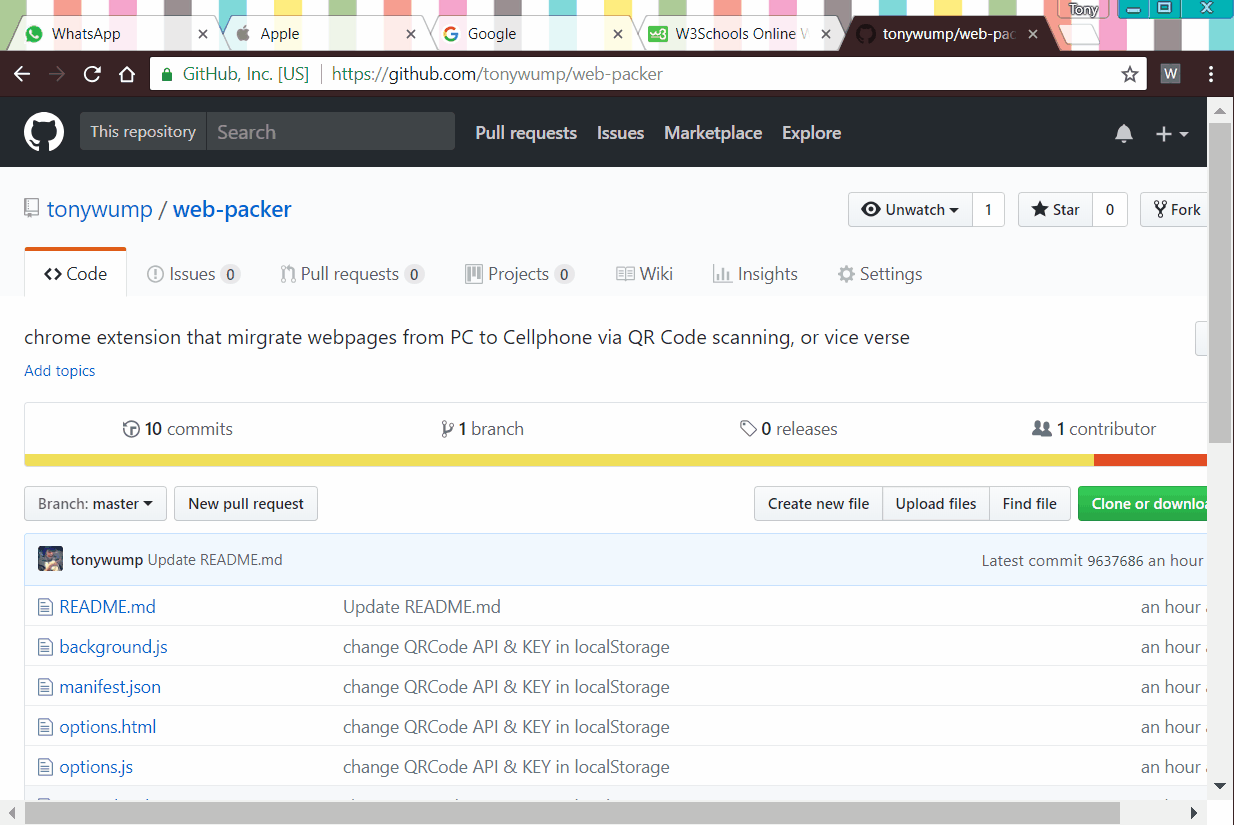Star the web-packer repository
Screen dimensions: 1234x825
pyautogui.click(x=1054, y=209)
